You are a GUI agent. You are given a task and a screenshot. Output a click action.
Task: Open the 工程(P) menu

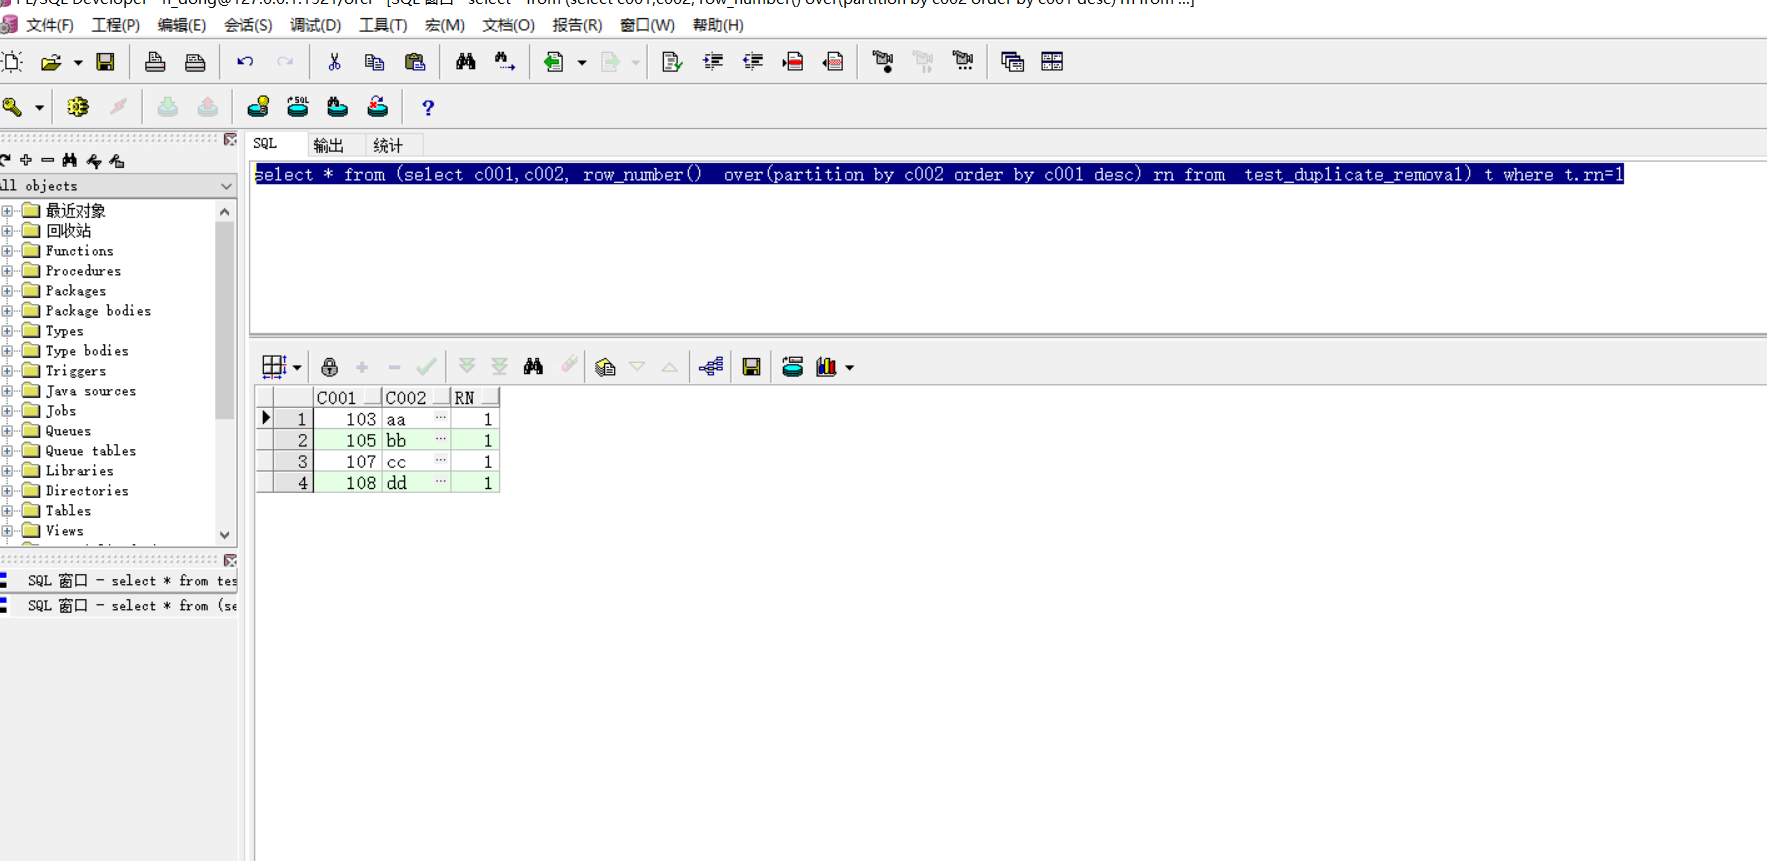[x=115, y=25]
